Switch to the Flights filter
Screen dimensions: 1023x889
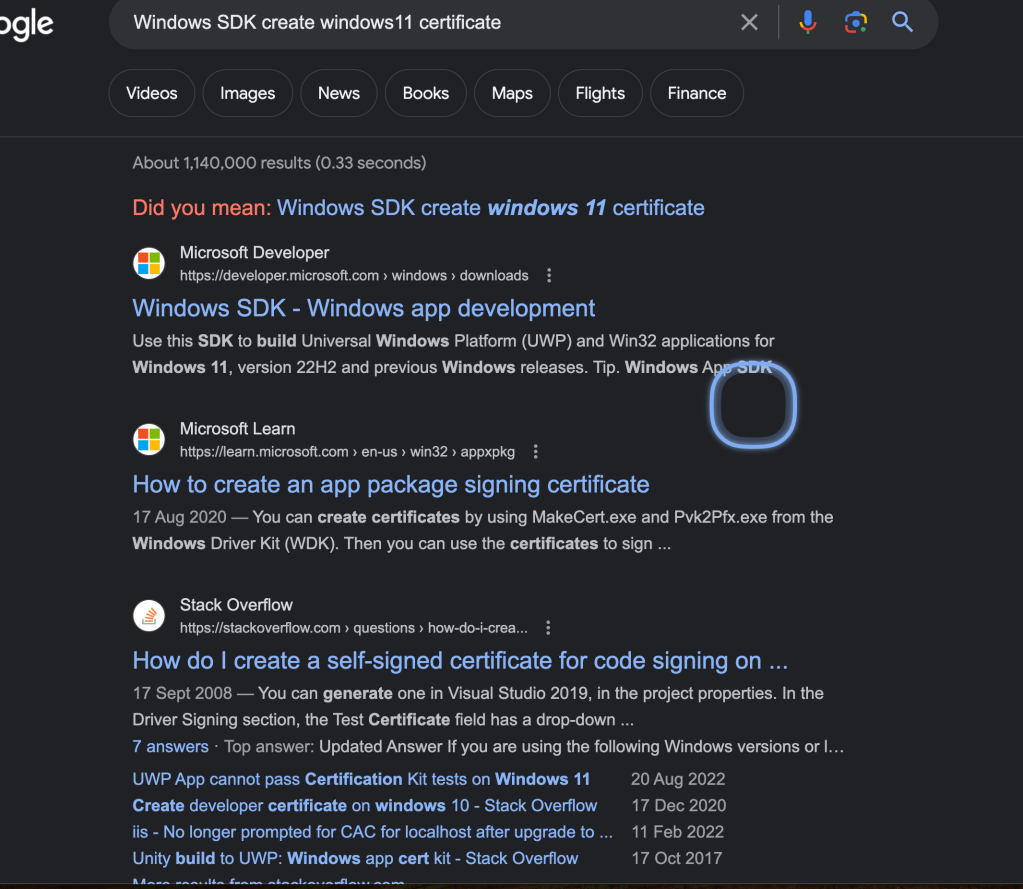click(x=600, y=93)
